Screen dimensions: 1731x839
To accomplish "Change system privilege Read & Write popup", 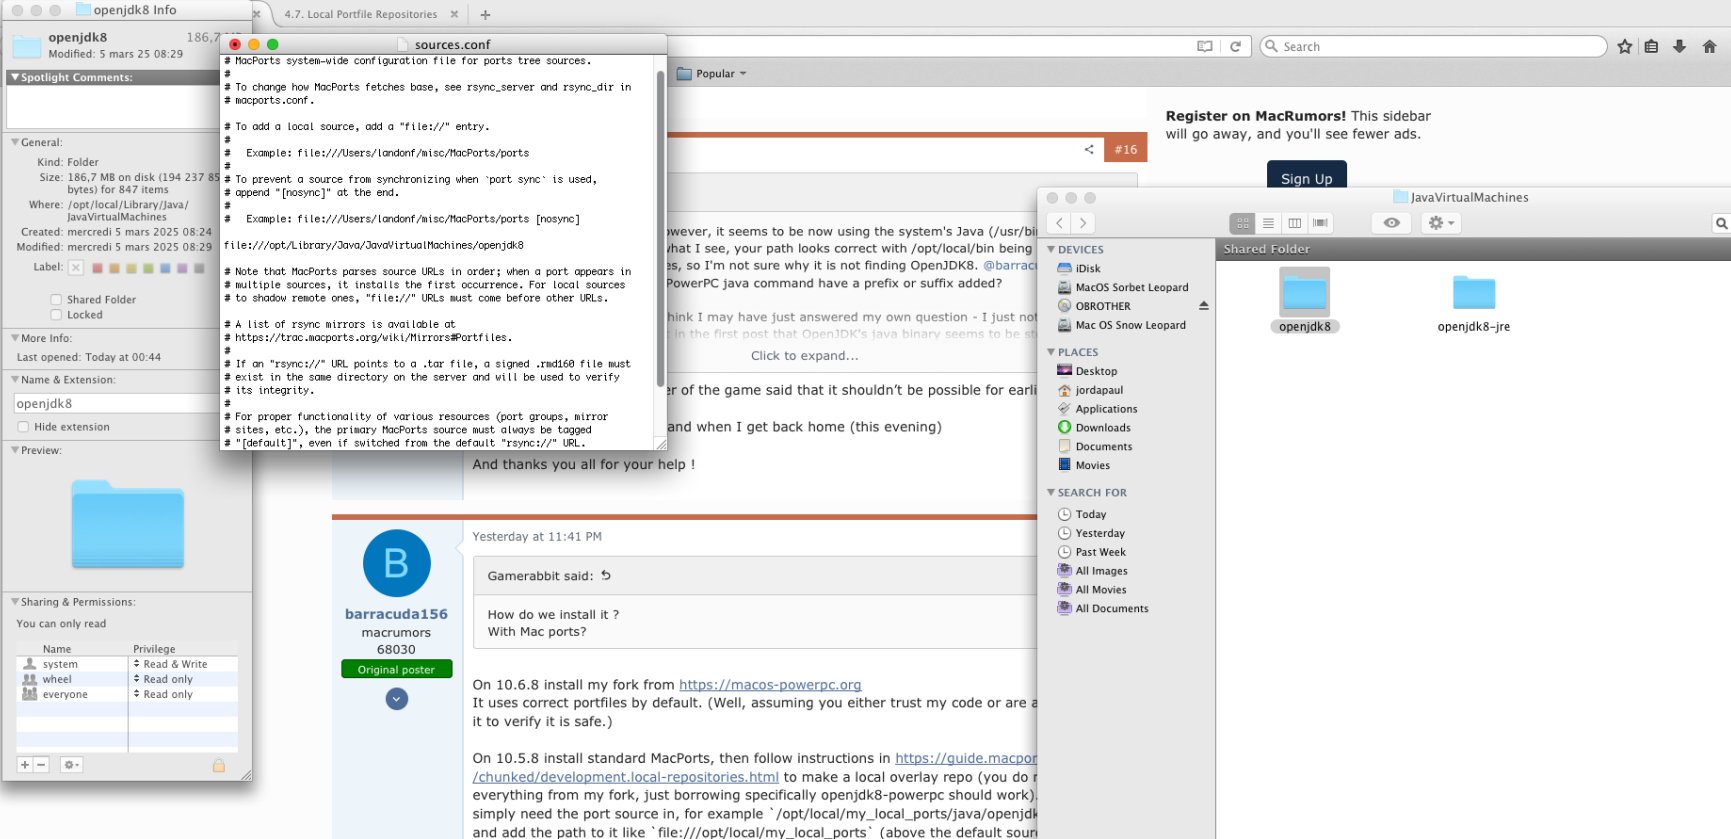I will (x=170, y=664).
